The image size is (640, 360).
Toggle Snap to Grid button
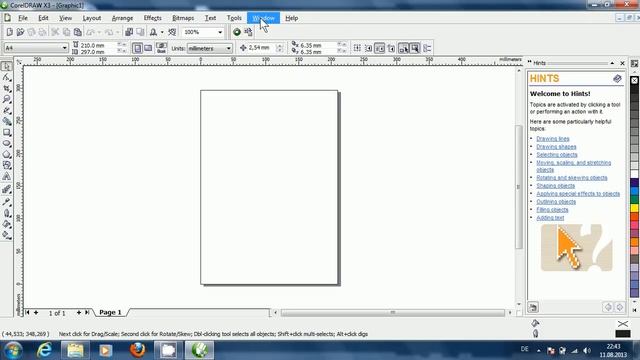[x=357, y=48]
